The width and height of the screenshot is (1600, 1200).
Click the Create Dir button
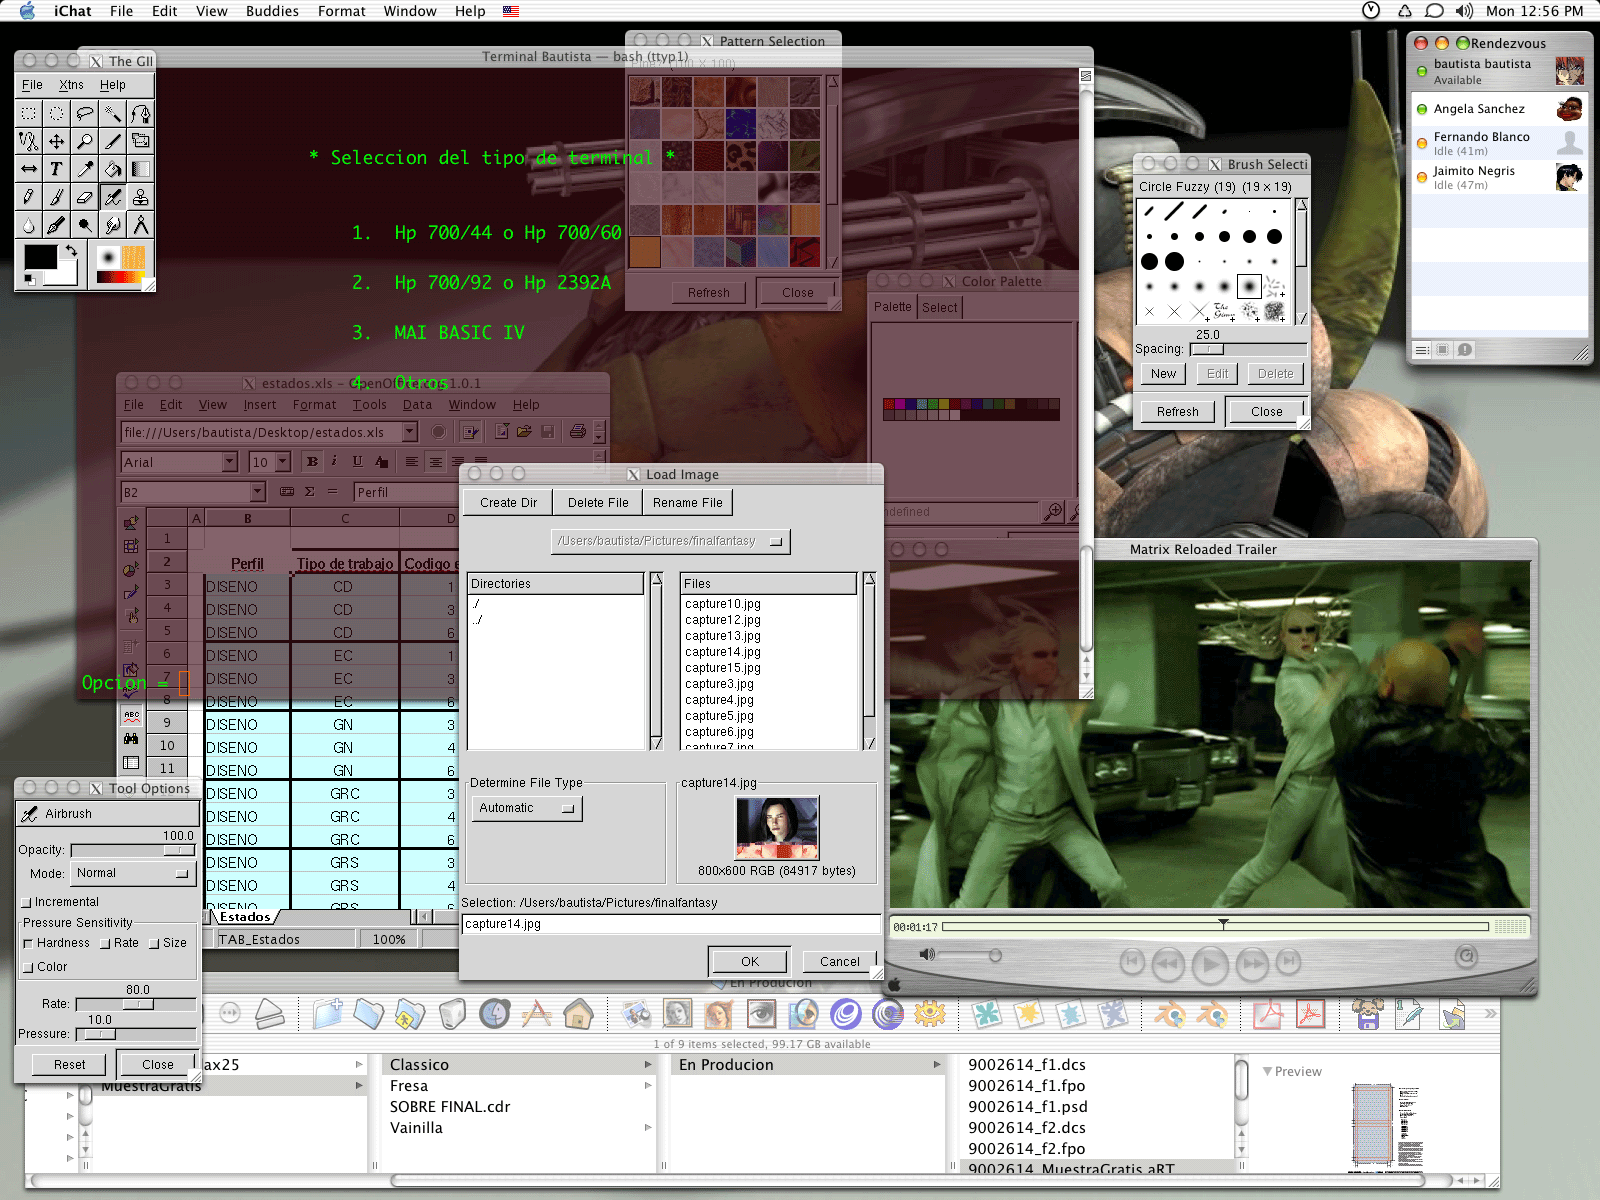[x=508, y=503]
